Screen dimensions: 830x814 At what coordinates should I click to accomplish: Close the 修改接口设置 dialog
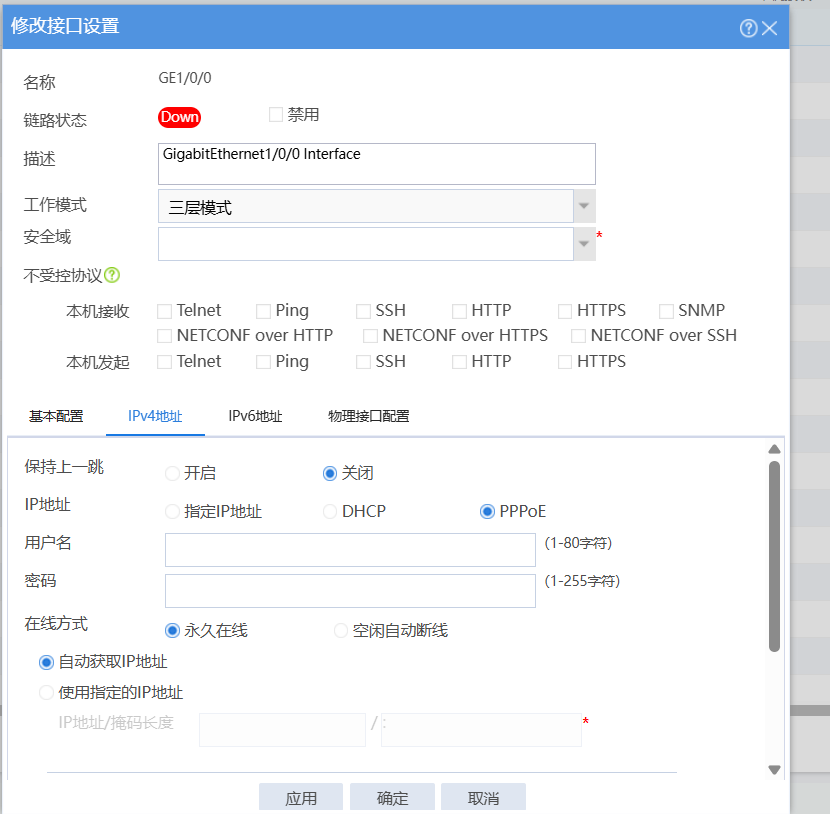pos(770,28)
